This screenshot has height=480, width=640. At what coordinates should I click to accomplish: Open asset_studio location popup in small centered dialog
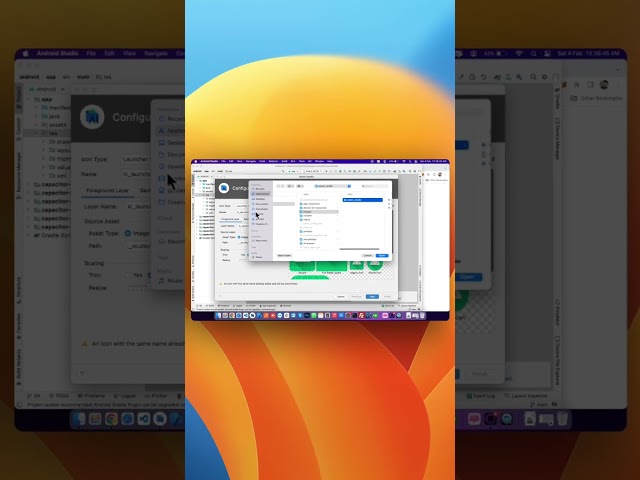[x=333, y=186]
